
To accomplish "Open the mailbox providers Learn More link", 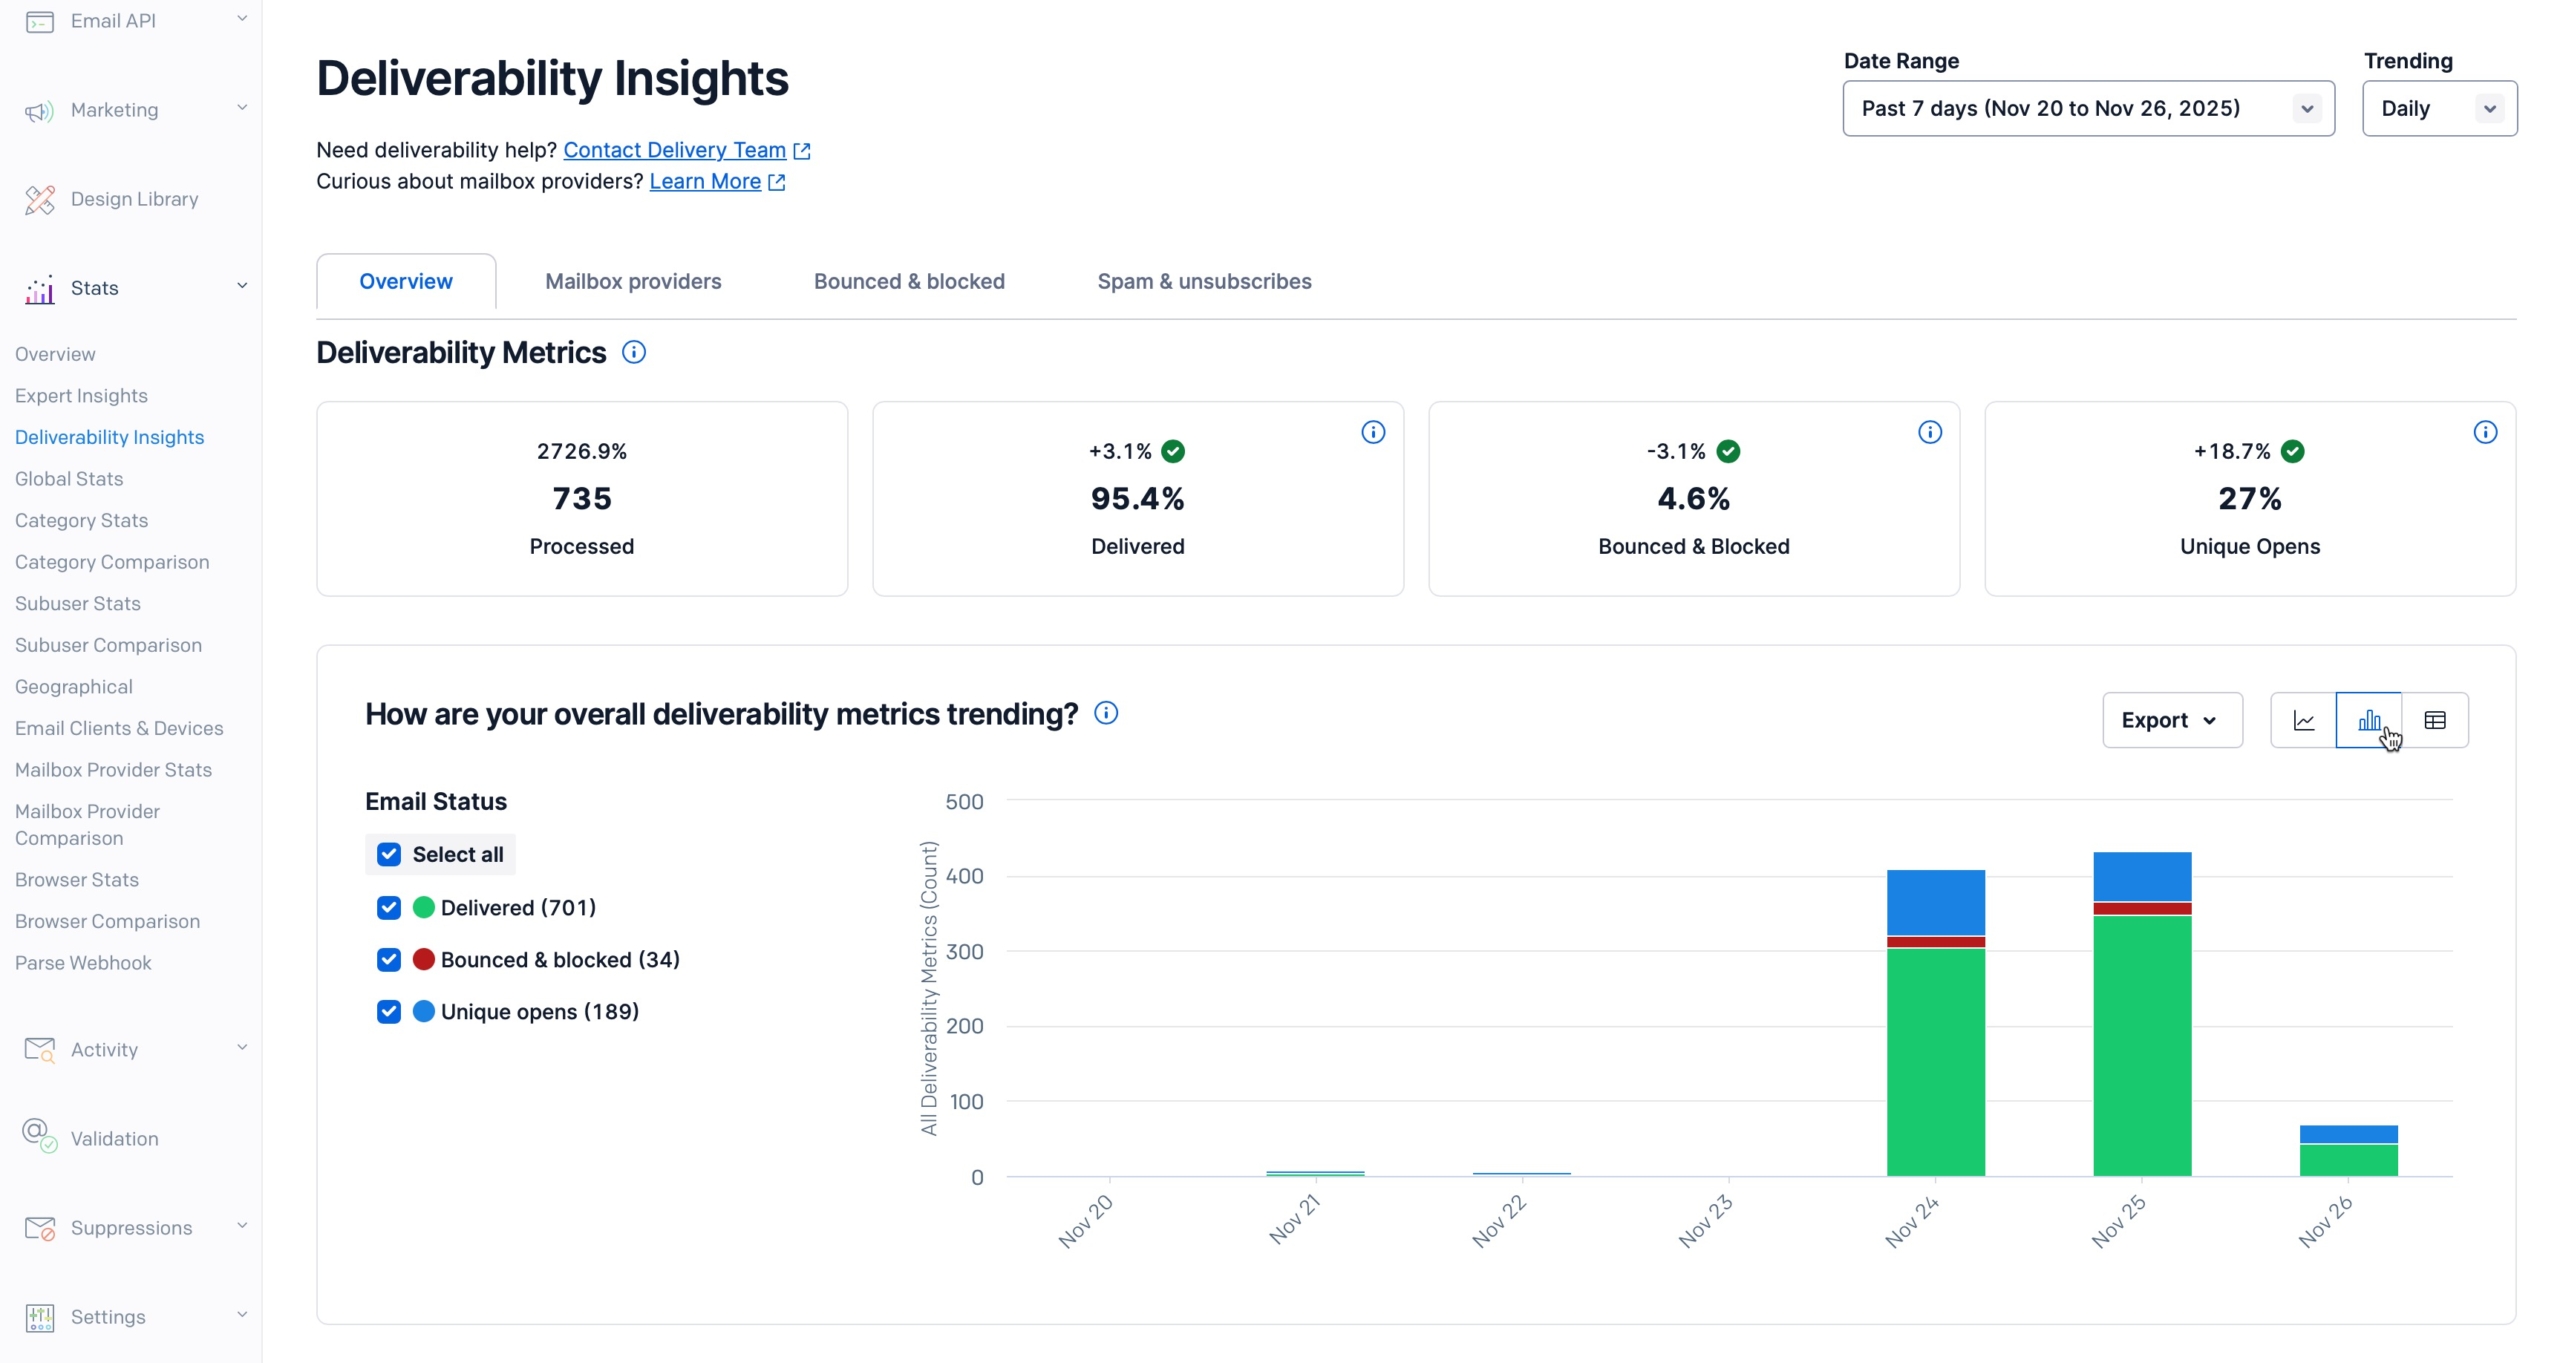I will click(x=707, y=181).
